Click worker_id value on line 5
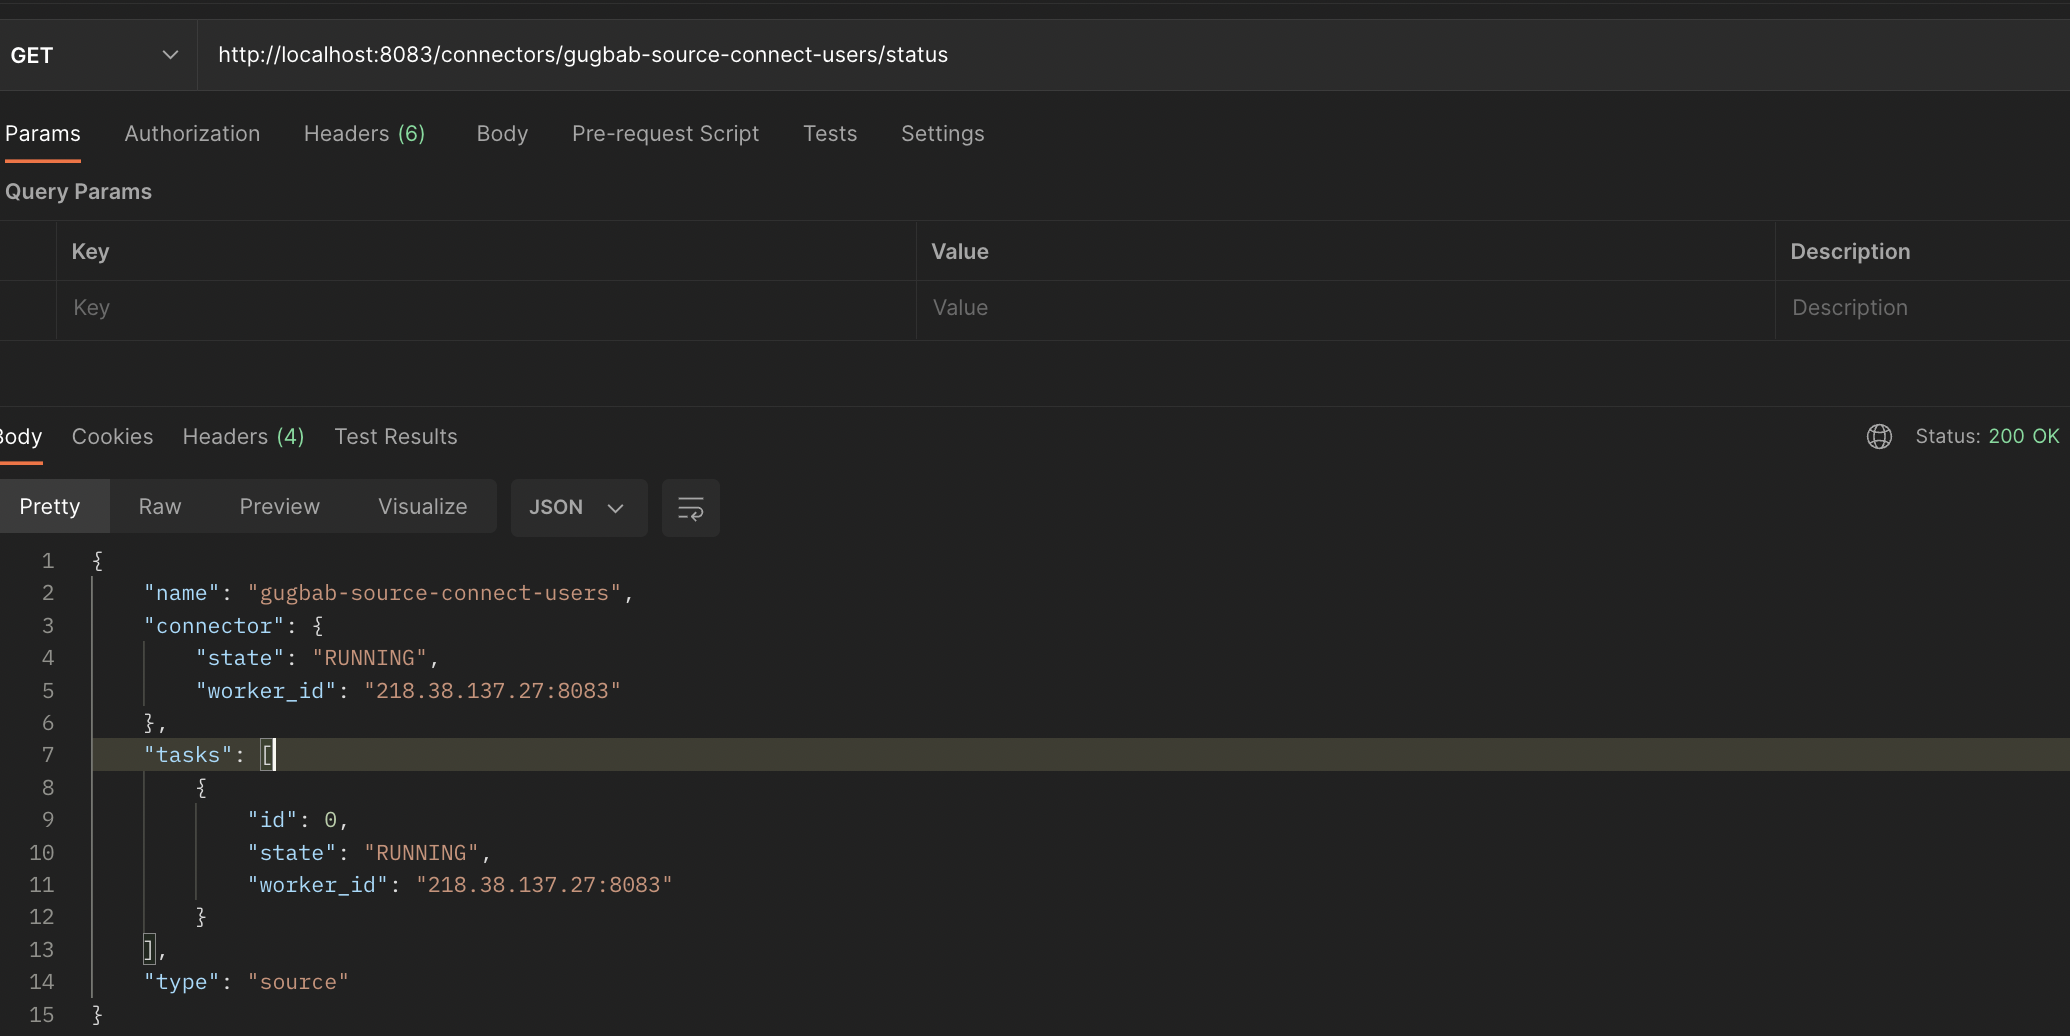Screen dimensions: 2070x1036 click(x=492, y=691)
